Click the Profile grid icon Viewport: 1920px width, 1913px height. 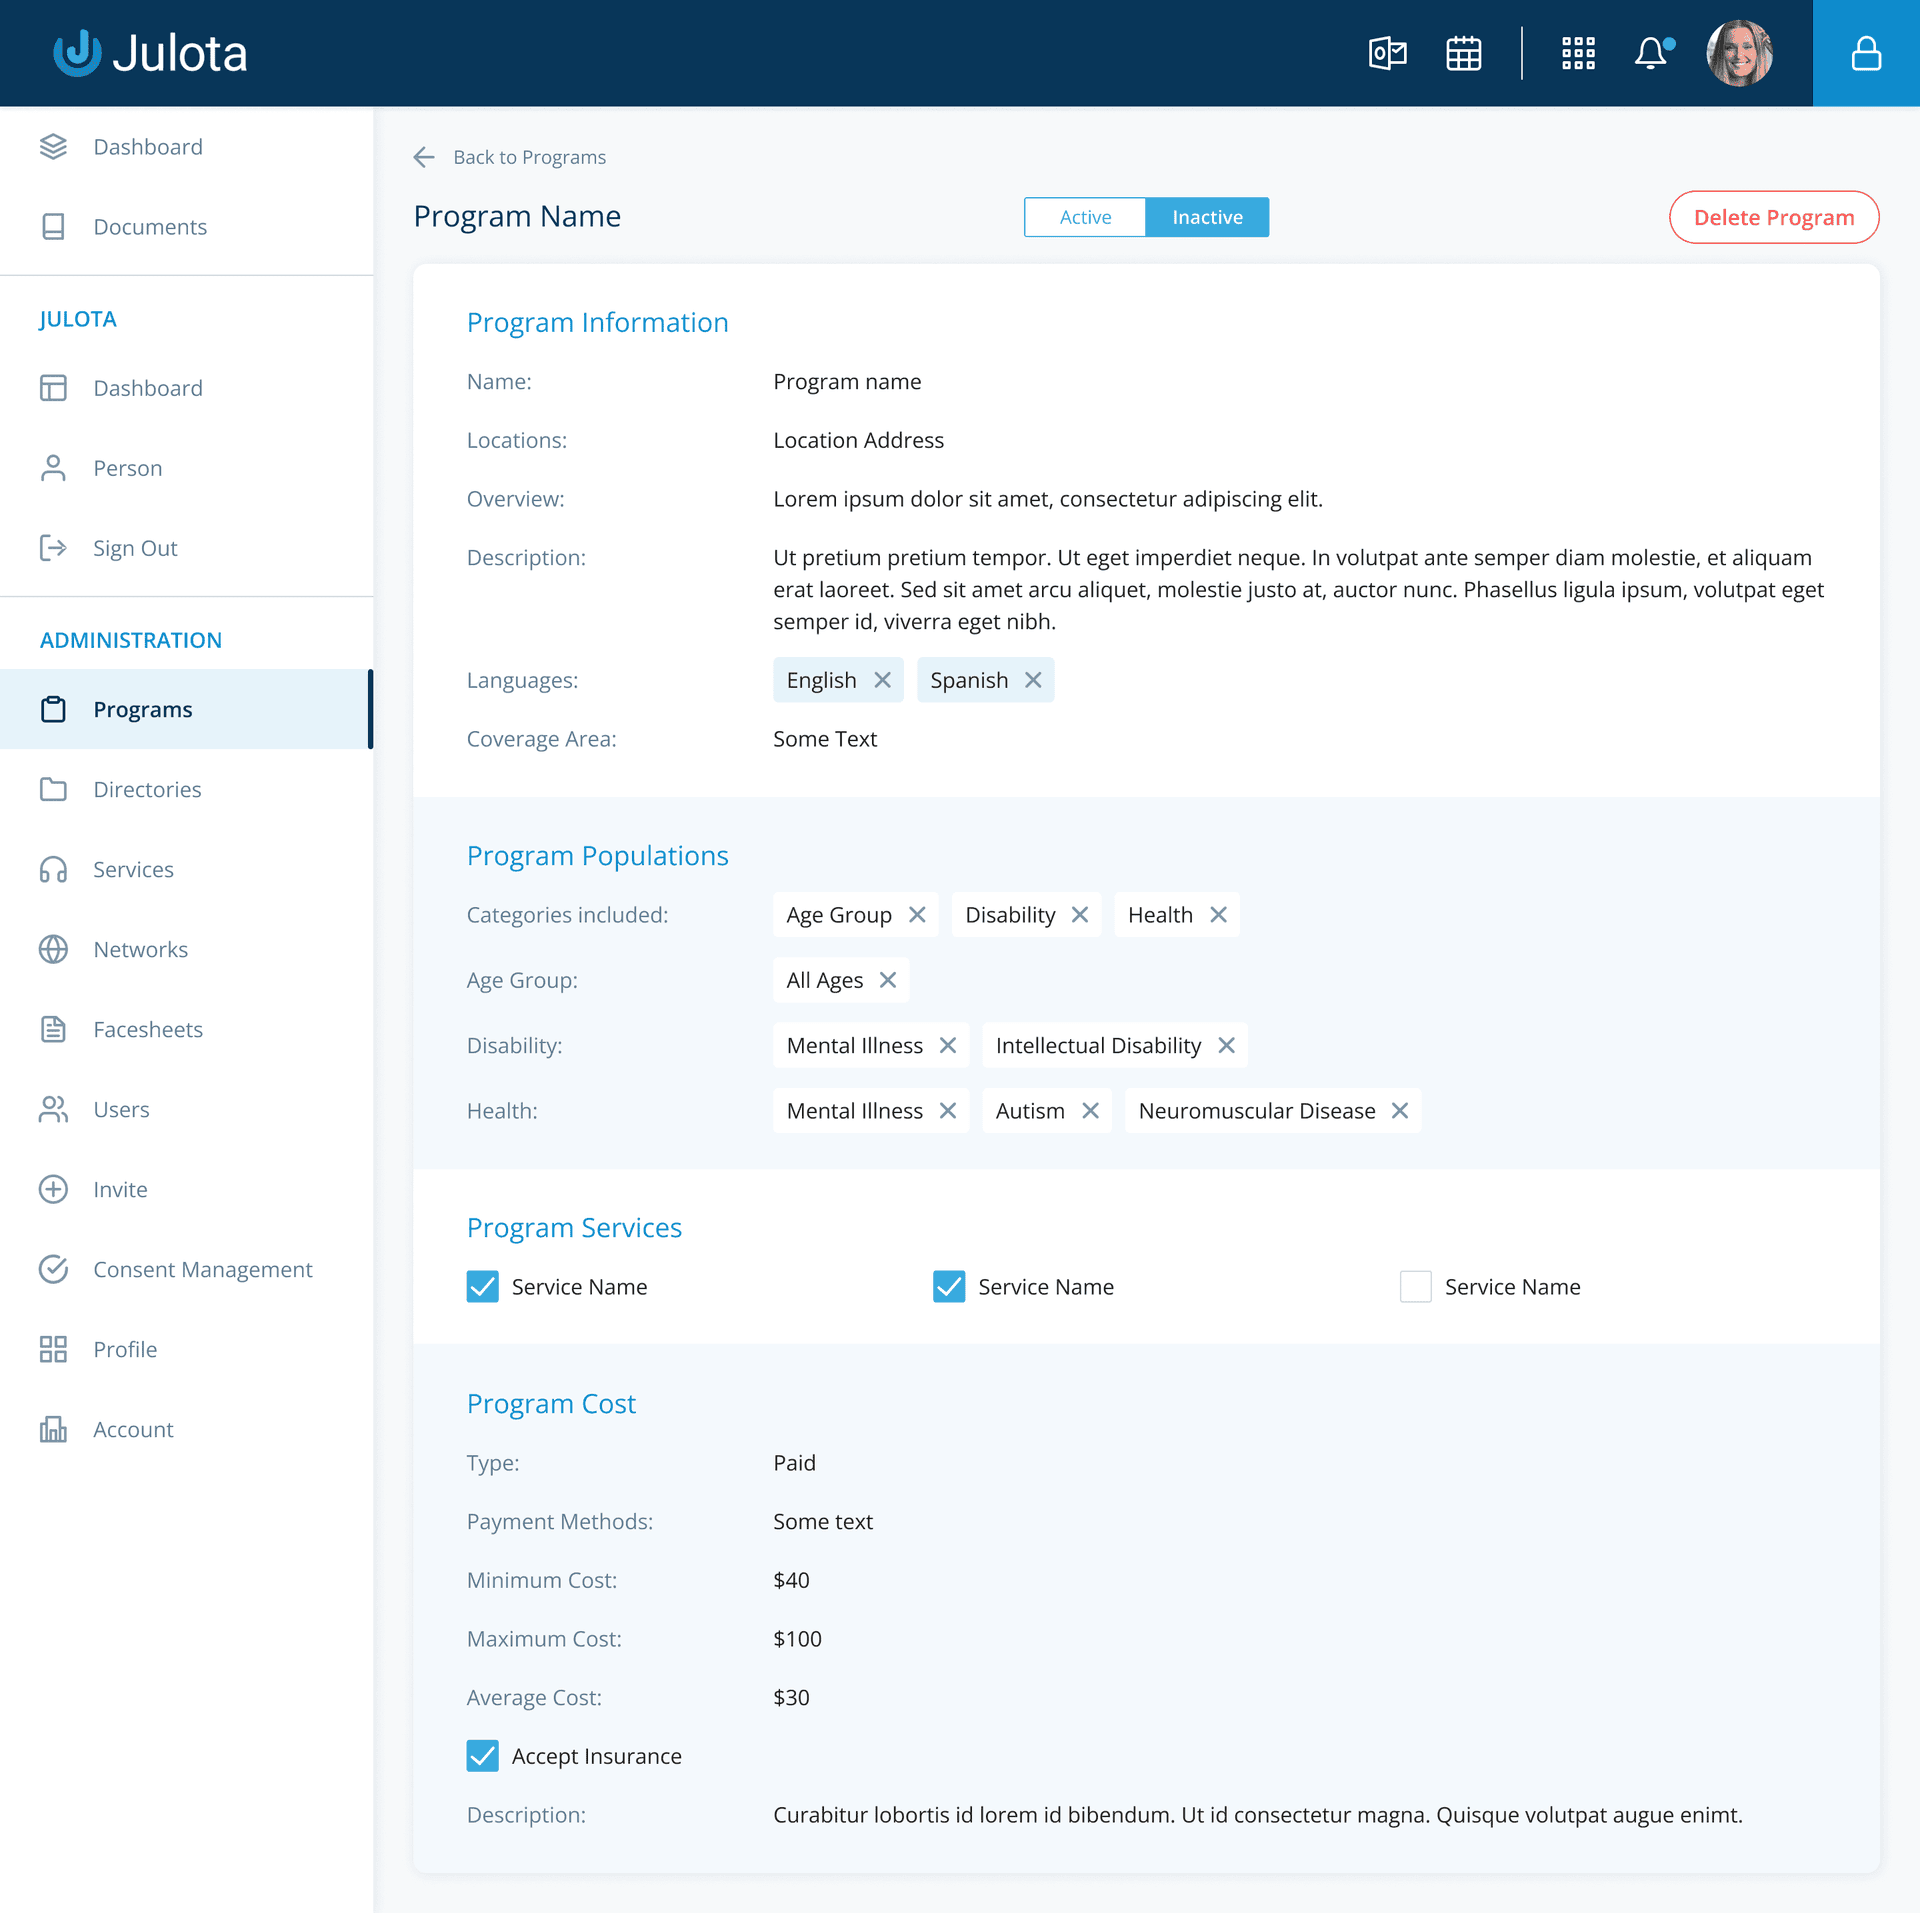click(x=53, y=1349)
